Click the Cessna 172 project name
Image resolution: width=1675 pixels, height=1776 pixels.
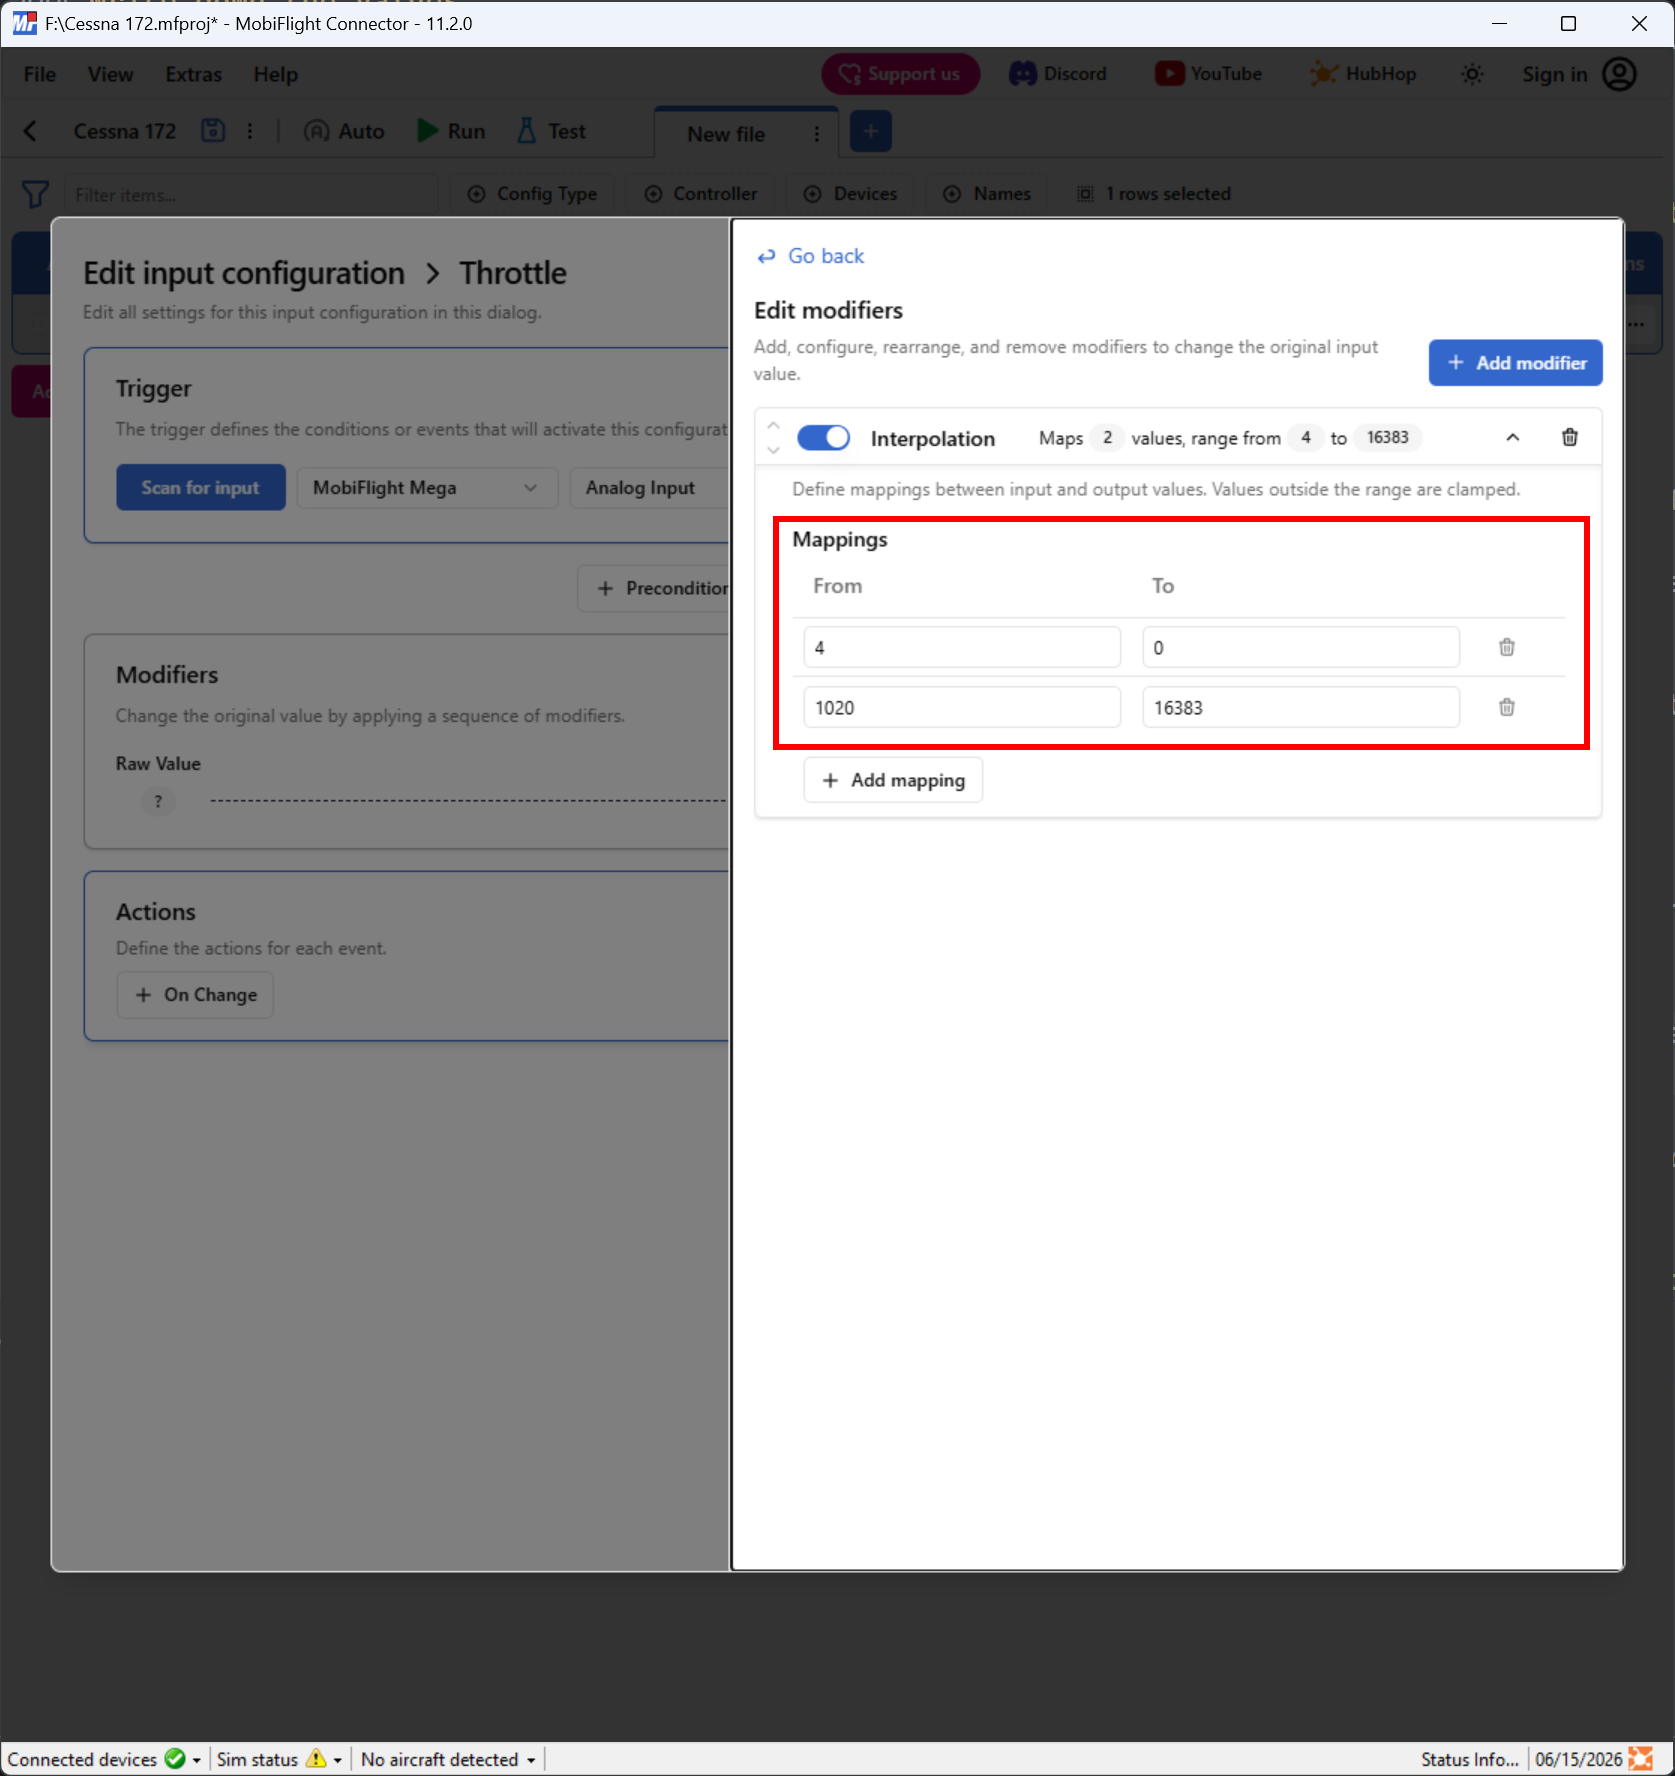[125, 131]
